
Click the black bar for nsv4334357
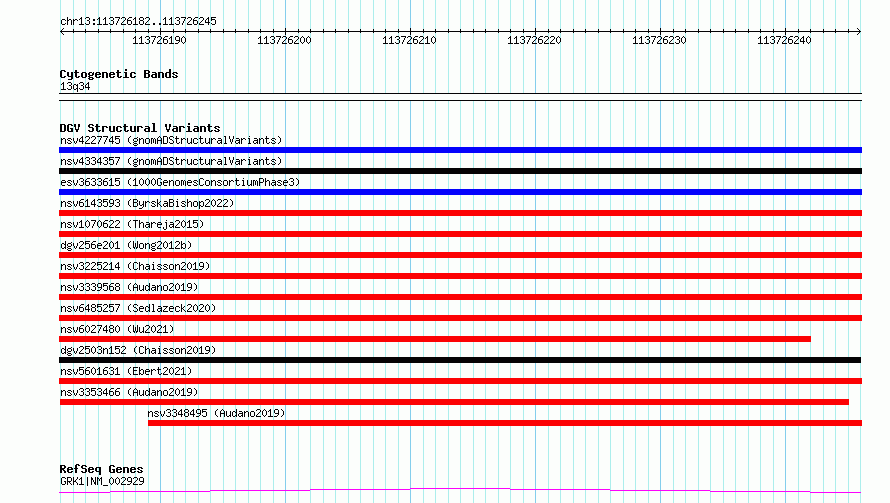[x=460, y=171]
